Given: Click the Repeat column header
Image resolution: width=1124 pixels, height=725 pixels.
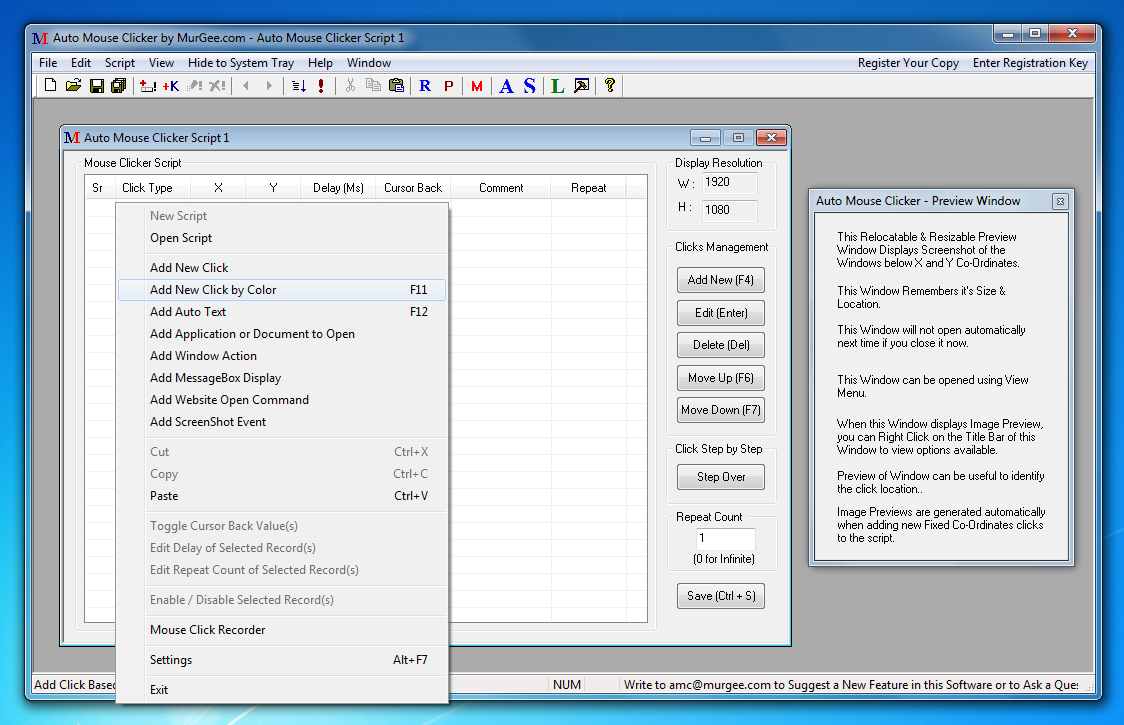Looking at the screenshot, I should click(589, 188).
